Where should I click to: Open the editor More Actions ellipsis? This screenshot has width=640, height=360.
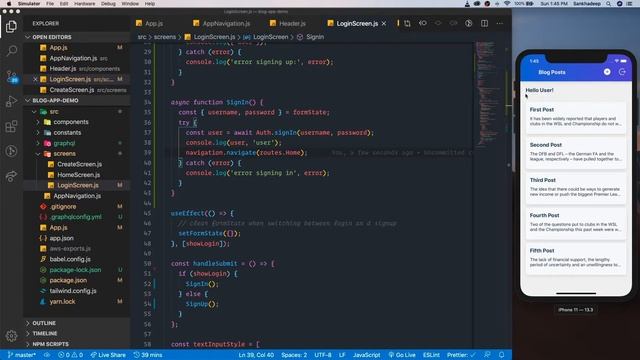500,23
